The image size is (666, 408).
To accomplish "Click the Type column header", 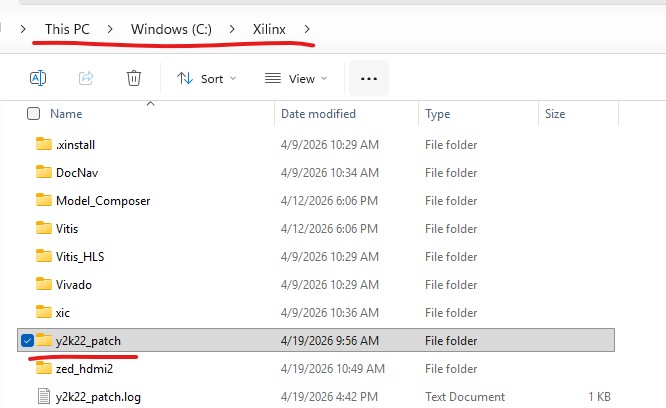I will click(x=438, y=114).
